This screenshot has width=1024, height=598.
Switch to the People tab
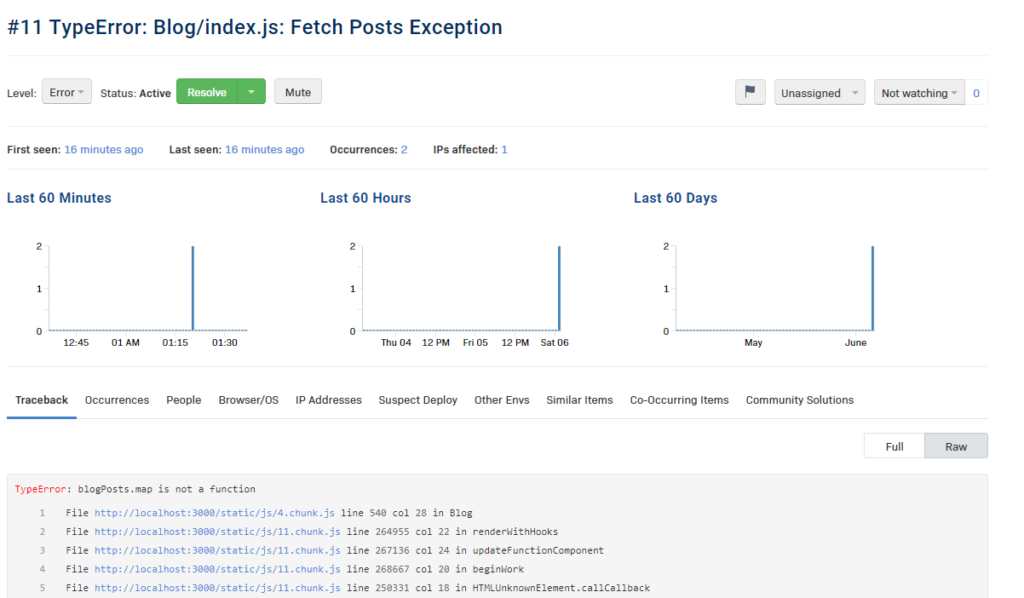(x=183, y=399)
